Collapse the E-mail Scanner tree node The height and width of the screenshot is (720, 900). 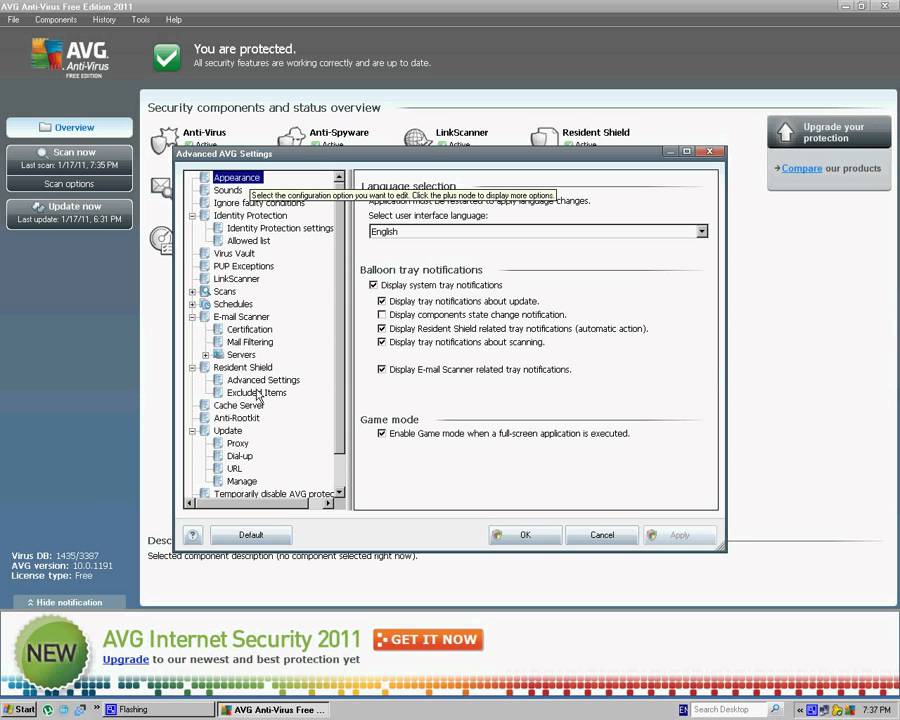click(192, 317)
